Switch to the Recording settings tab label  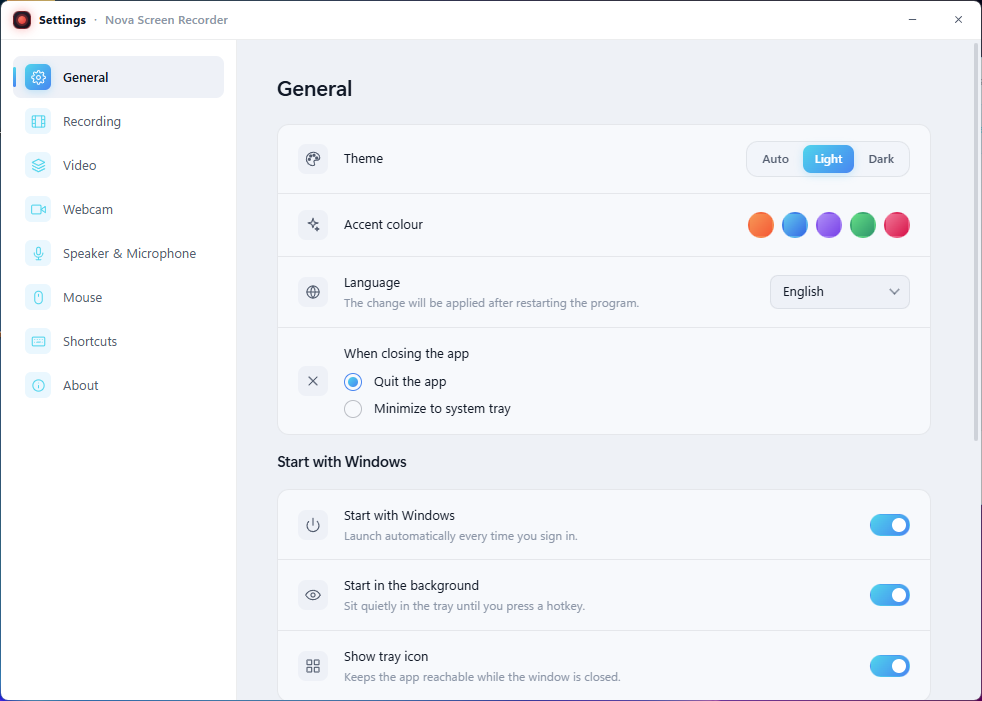92,122
